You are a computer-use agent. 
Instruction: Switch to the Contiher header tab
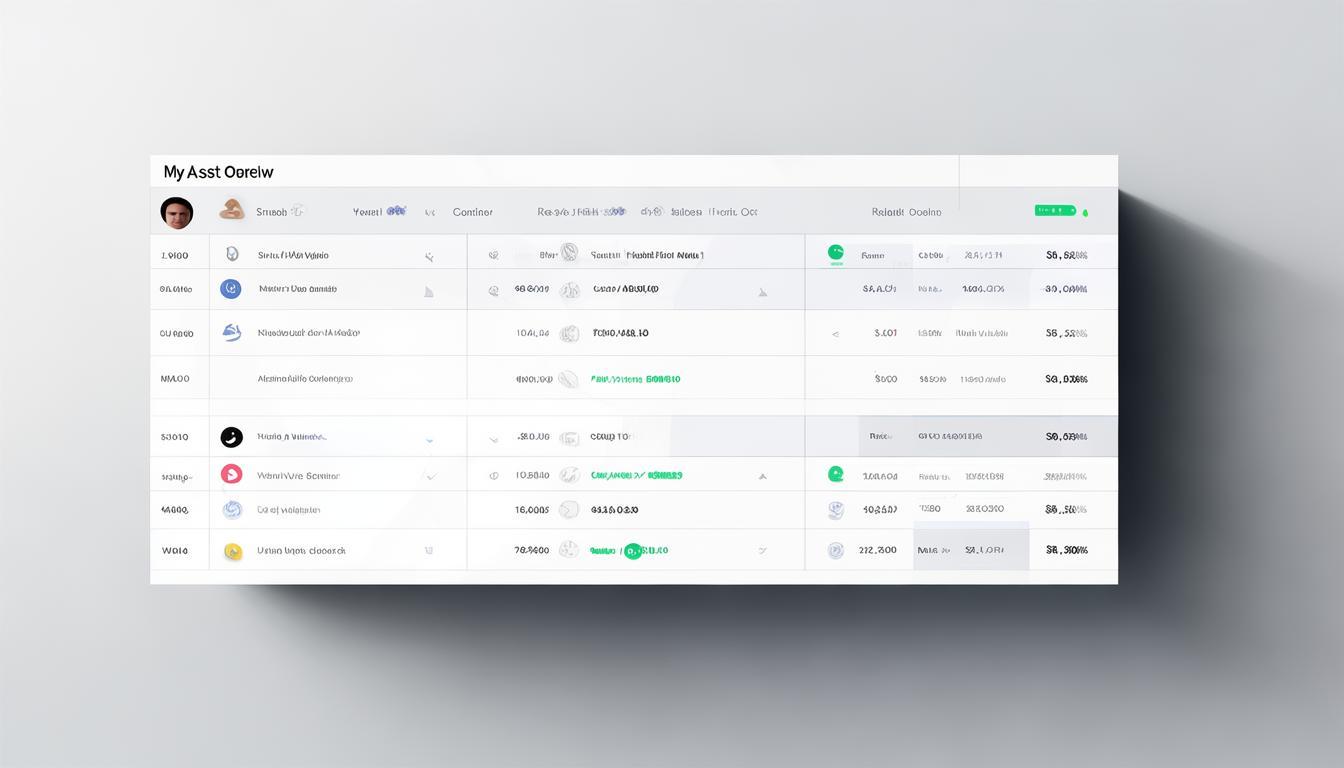(x=472, y=212)
